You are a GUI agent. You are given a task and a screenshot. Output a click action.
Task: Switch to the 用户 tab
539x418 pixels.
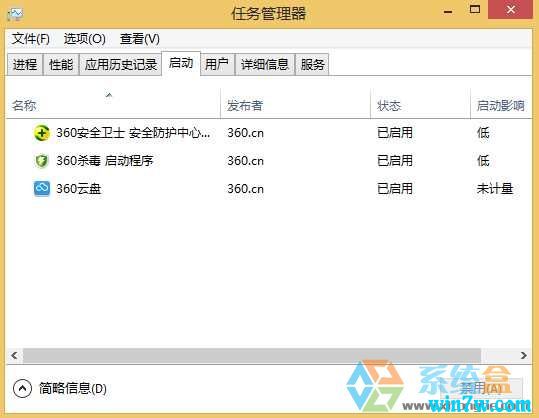(217, 64)
